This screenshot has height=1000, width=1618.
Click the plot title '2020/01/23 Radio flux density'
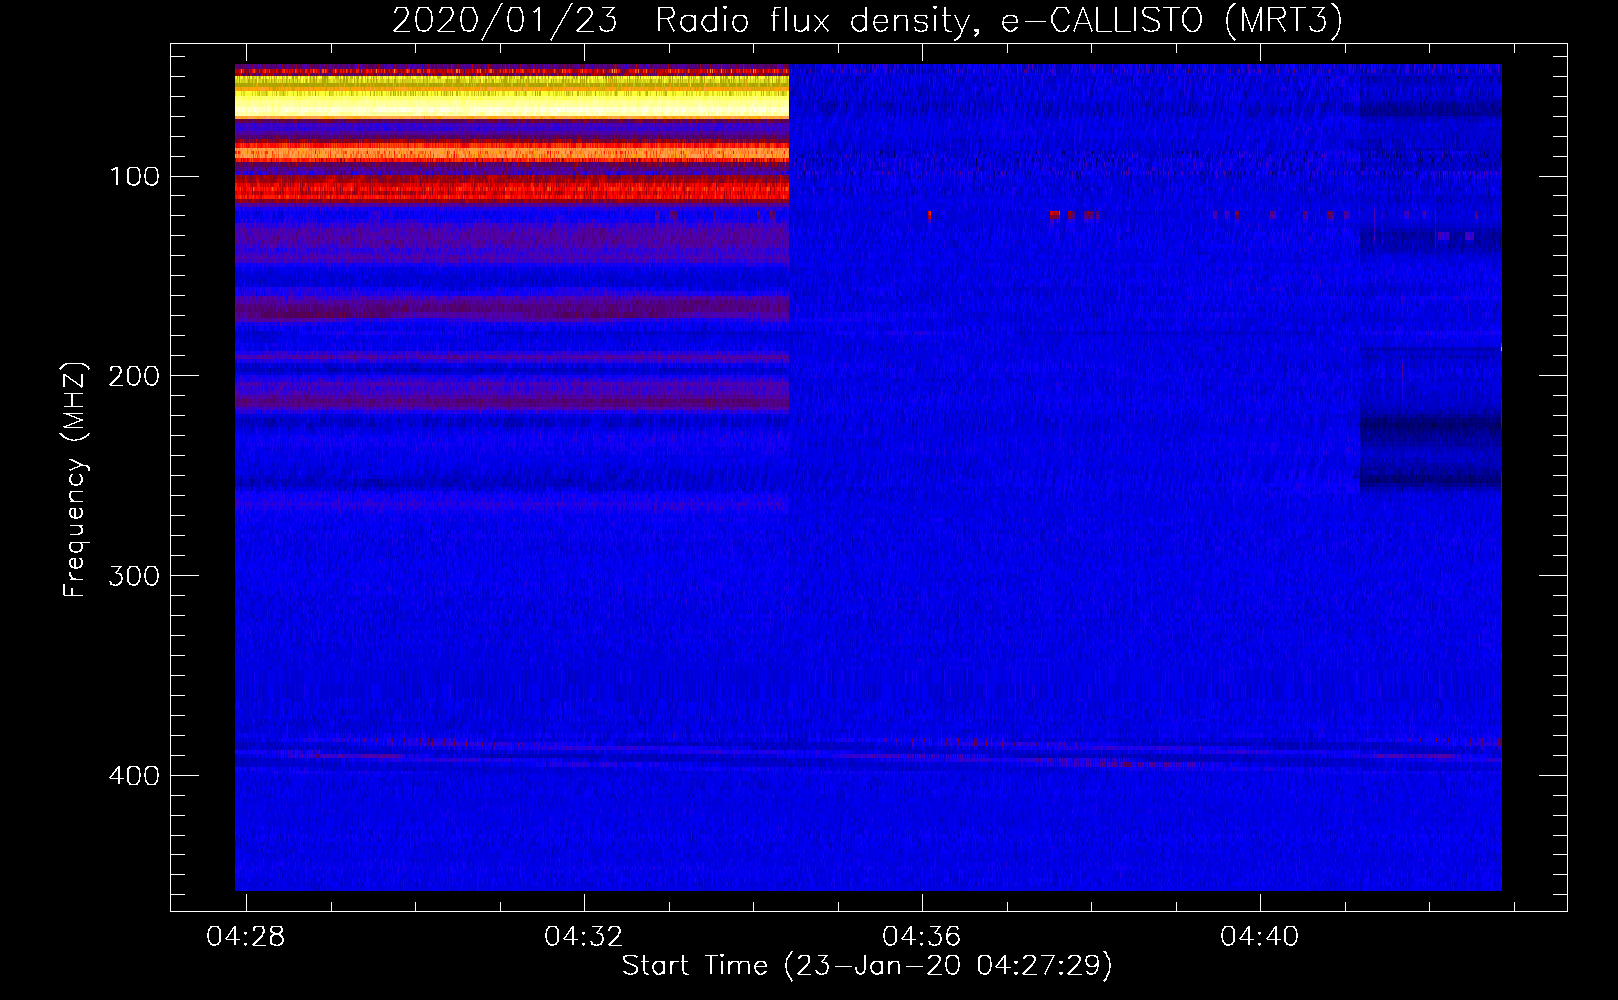867,21
